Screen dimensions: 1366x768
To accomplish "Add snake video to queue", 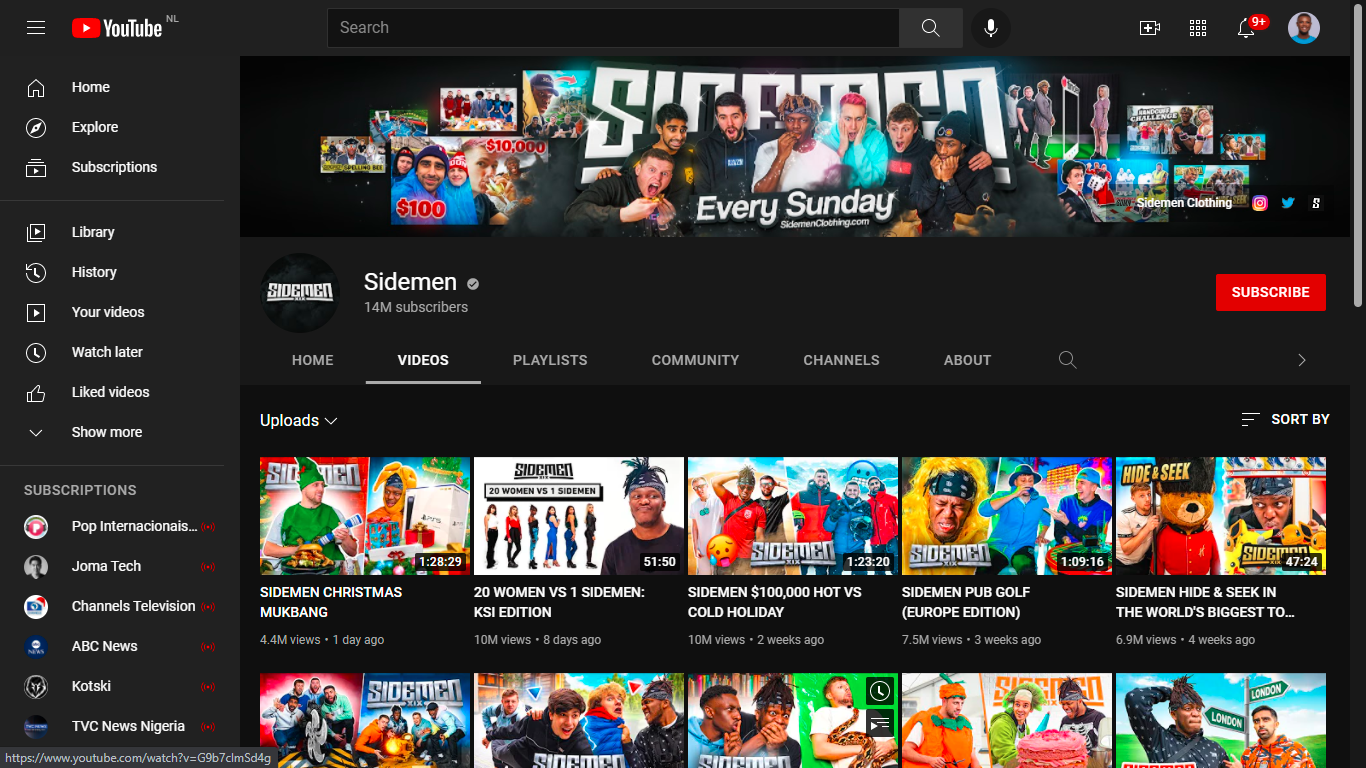I will pos(879,723).
